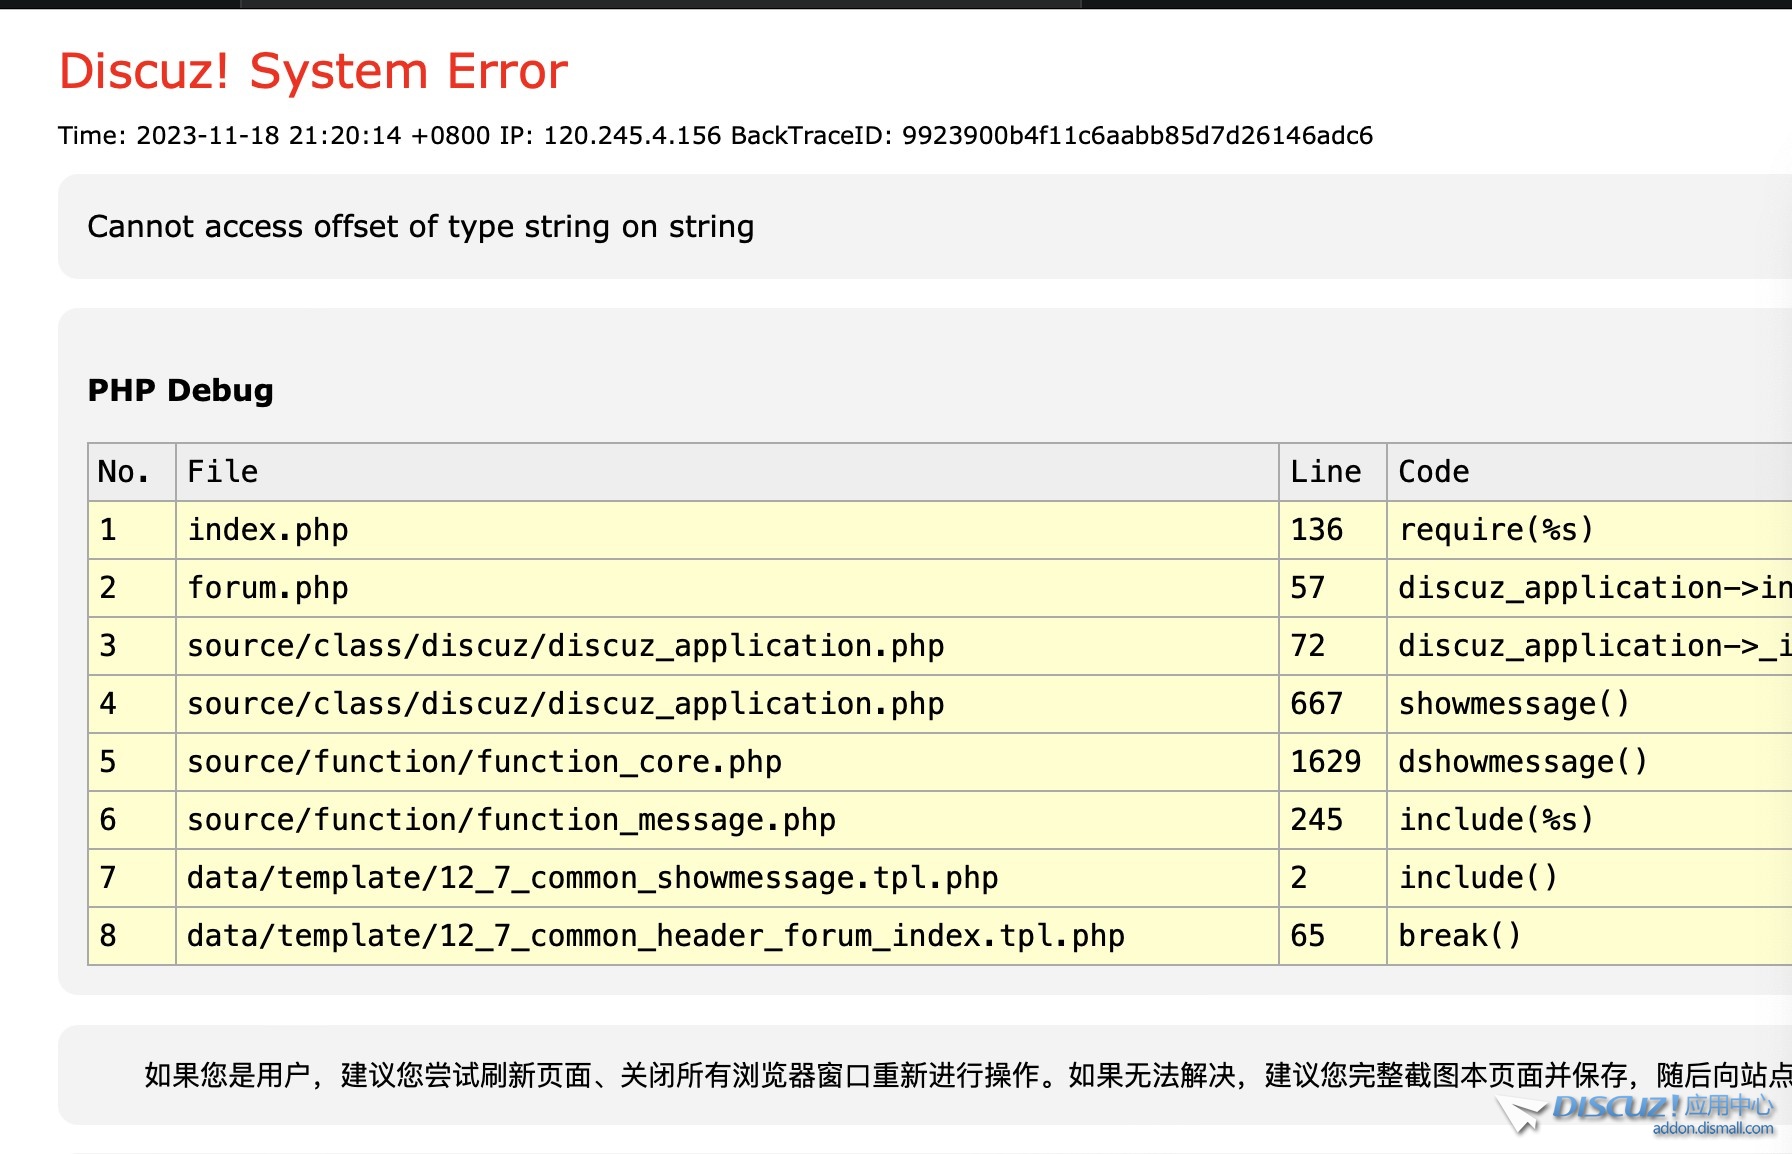
Task: Click row number 5 cell
Action: point(132,762)
